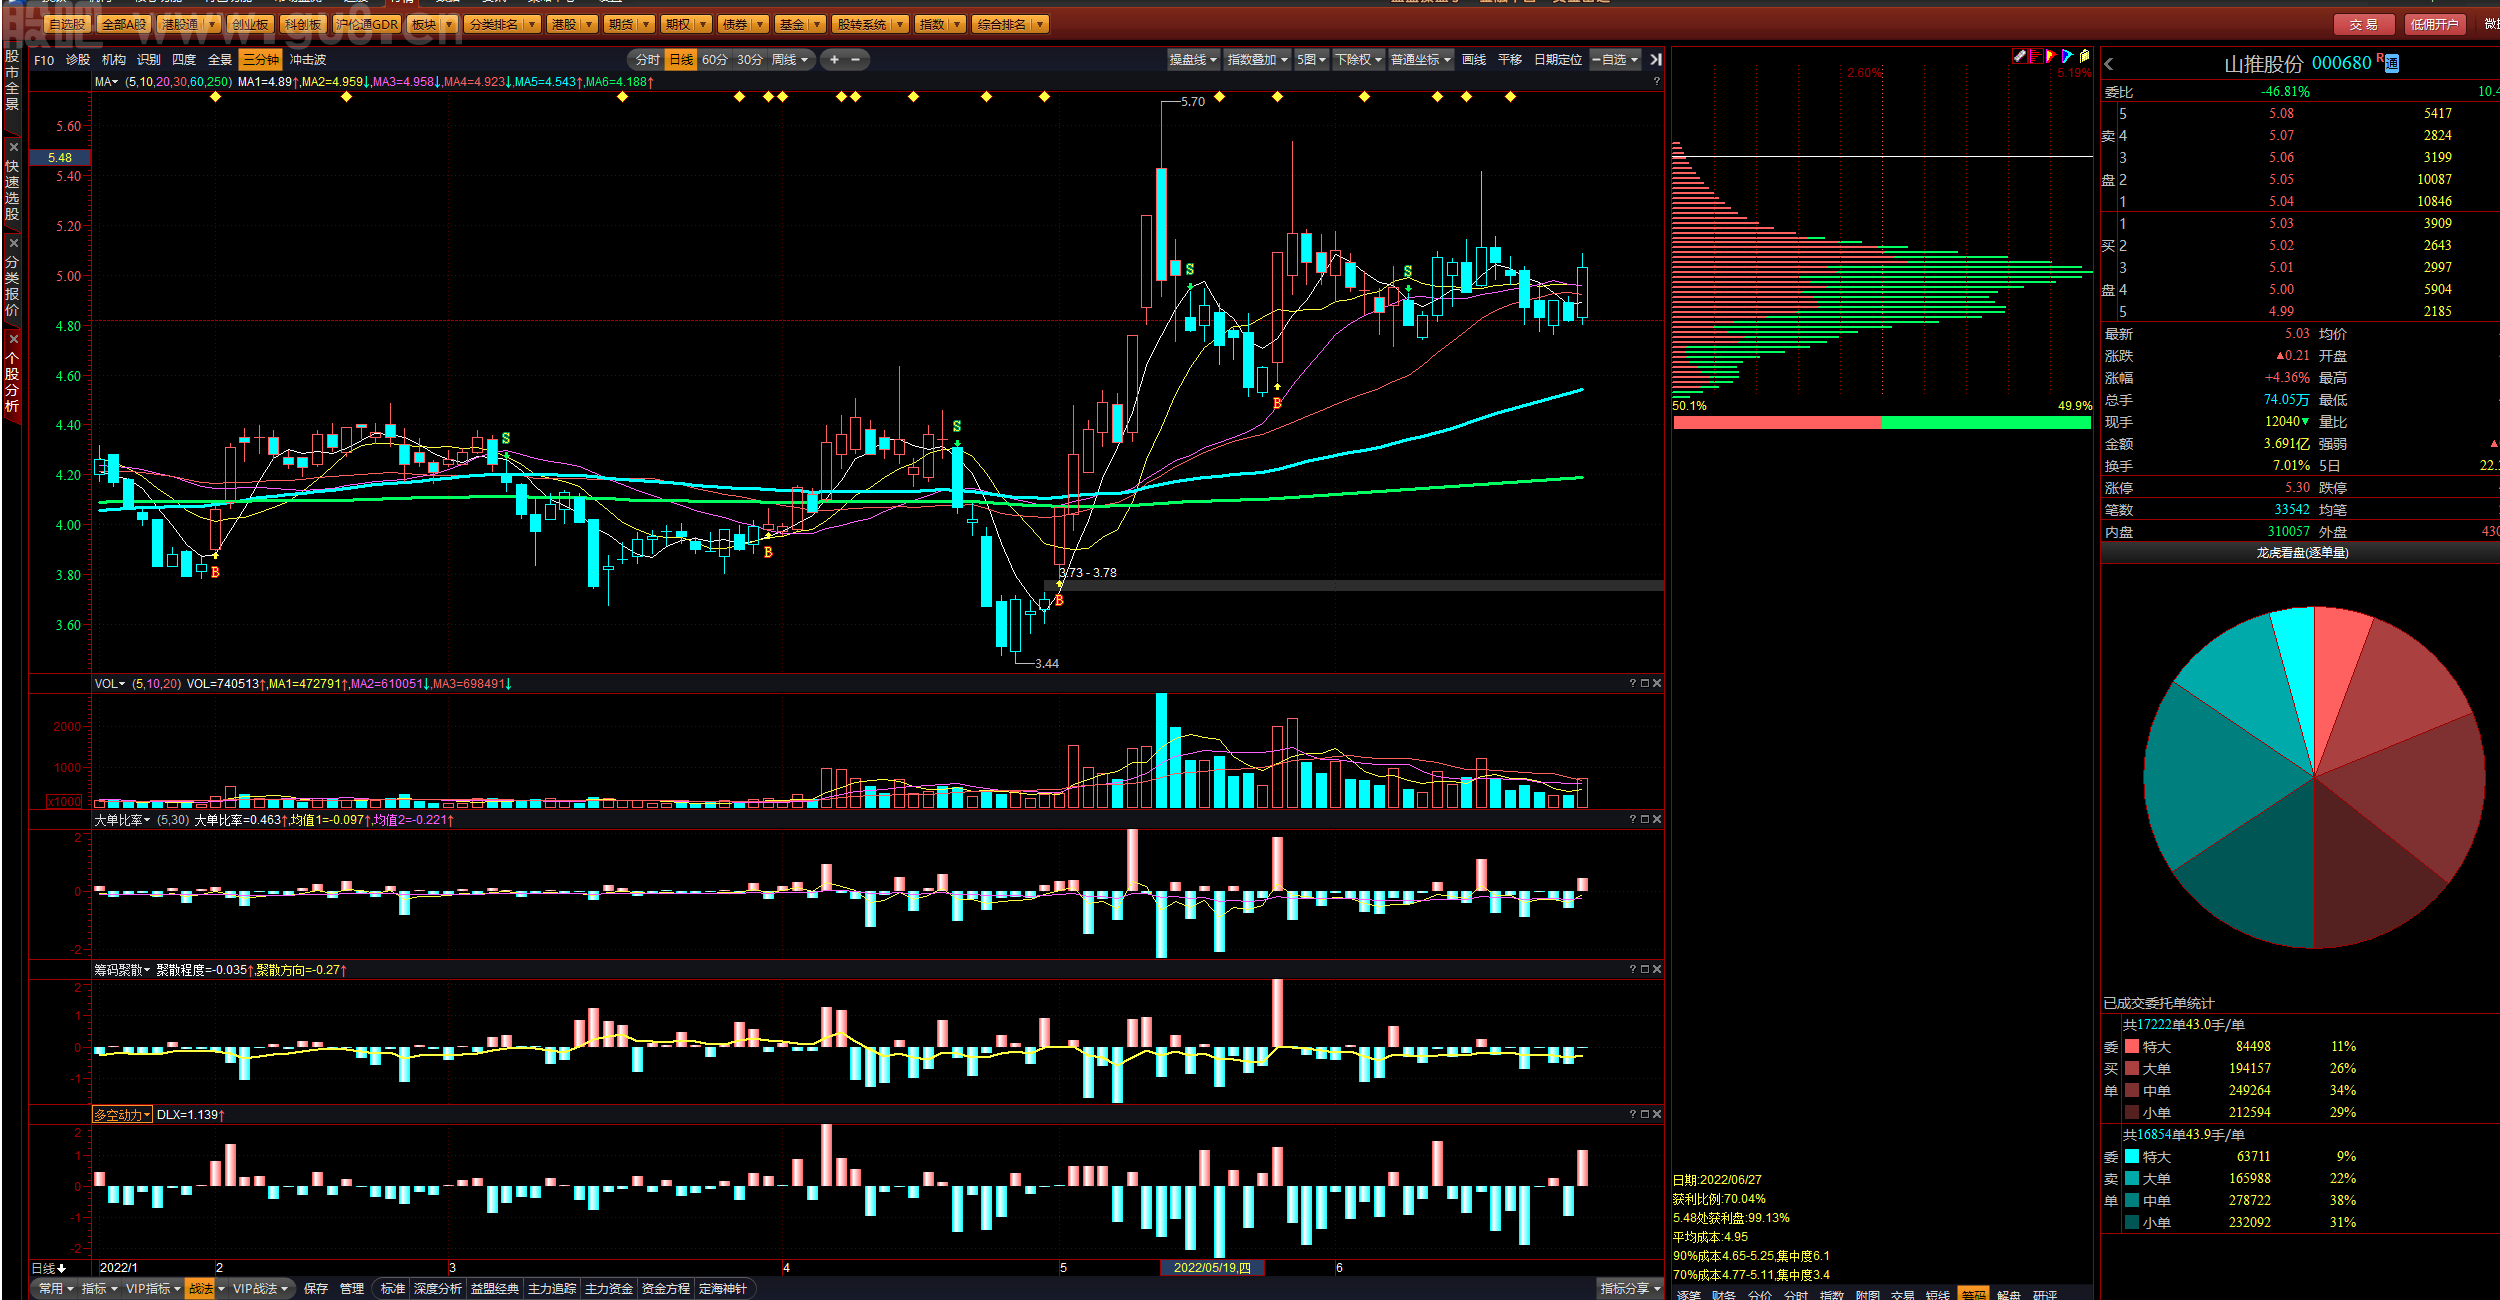
Task: Open 操盘线 dropdown
Action: 1194,60
